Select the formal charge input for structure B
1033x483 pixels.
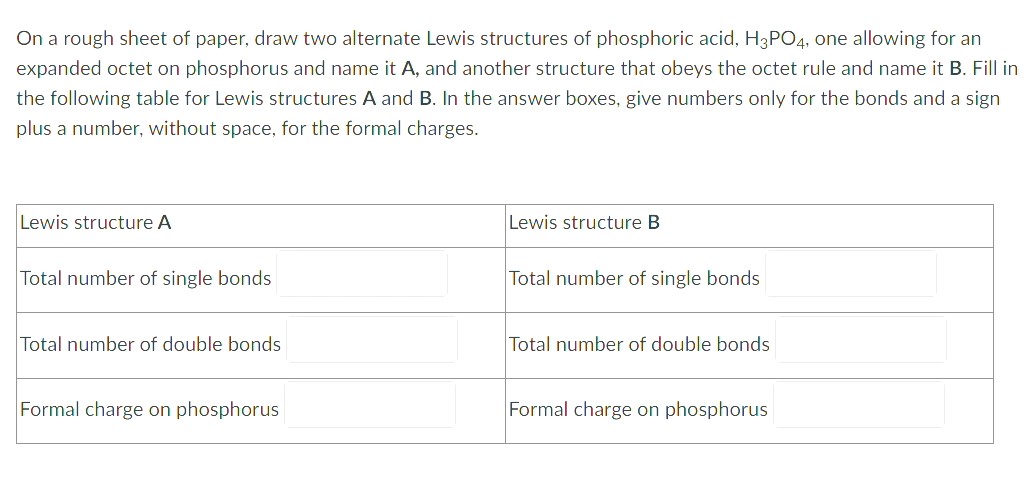click(858, 405)
